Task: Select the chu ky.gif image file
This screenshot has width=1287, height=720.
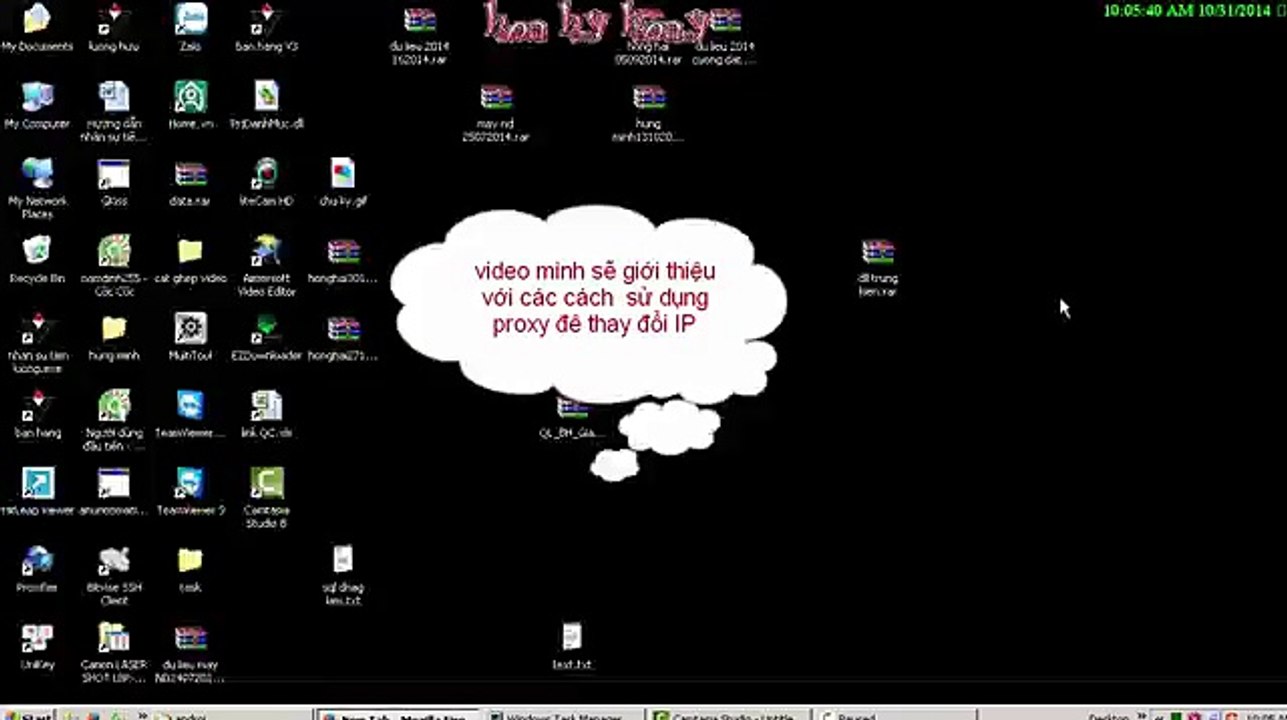Action: click(x=343, y=182)
